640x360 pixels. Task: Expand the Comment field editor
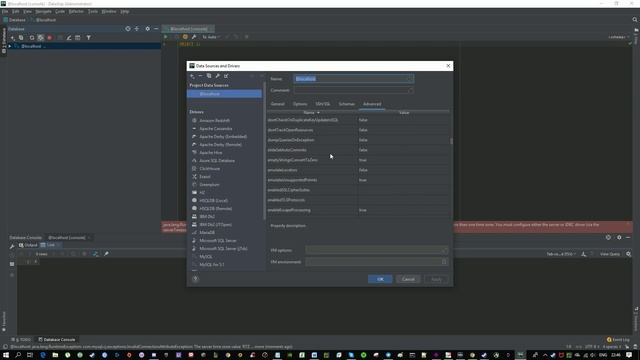pyautogui.click(x=411, y=90)
